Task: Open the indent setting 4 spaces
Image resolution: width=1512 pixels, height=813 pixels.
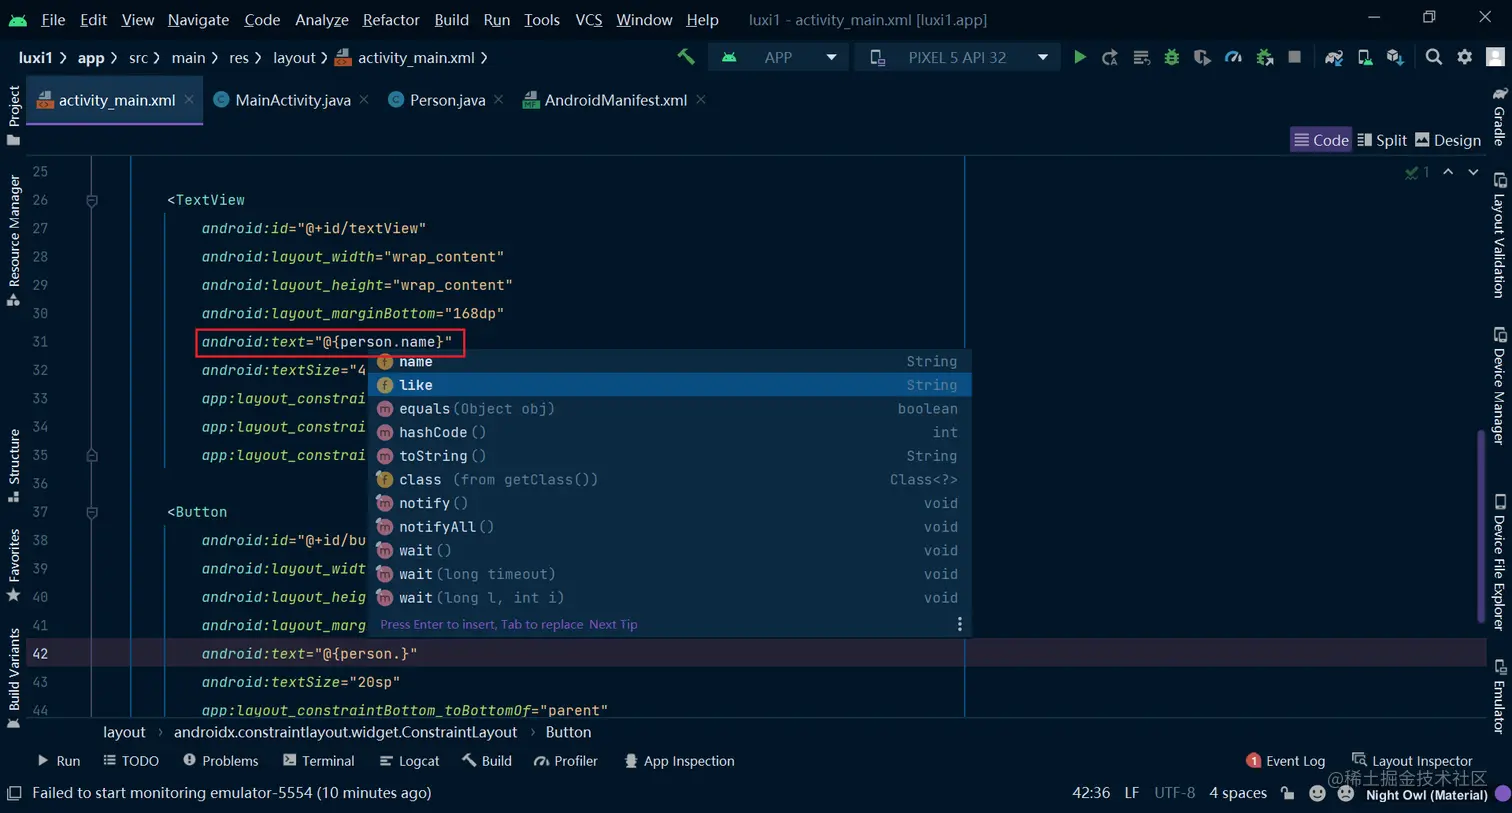Action: [1238, 793]
